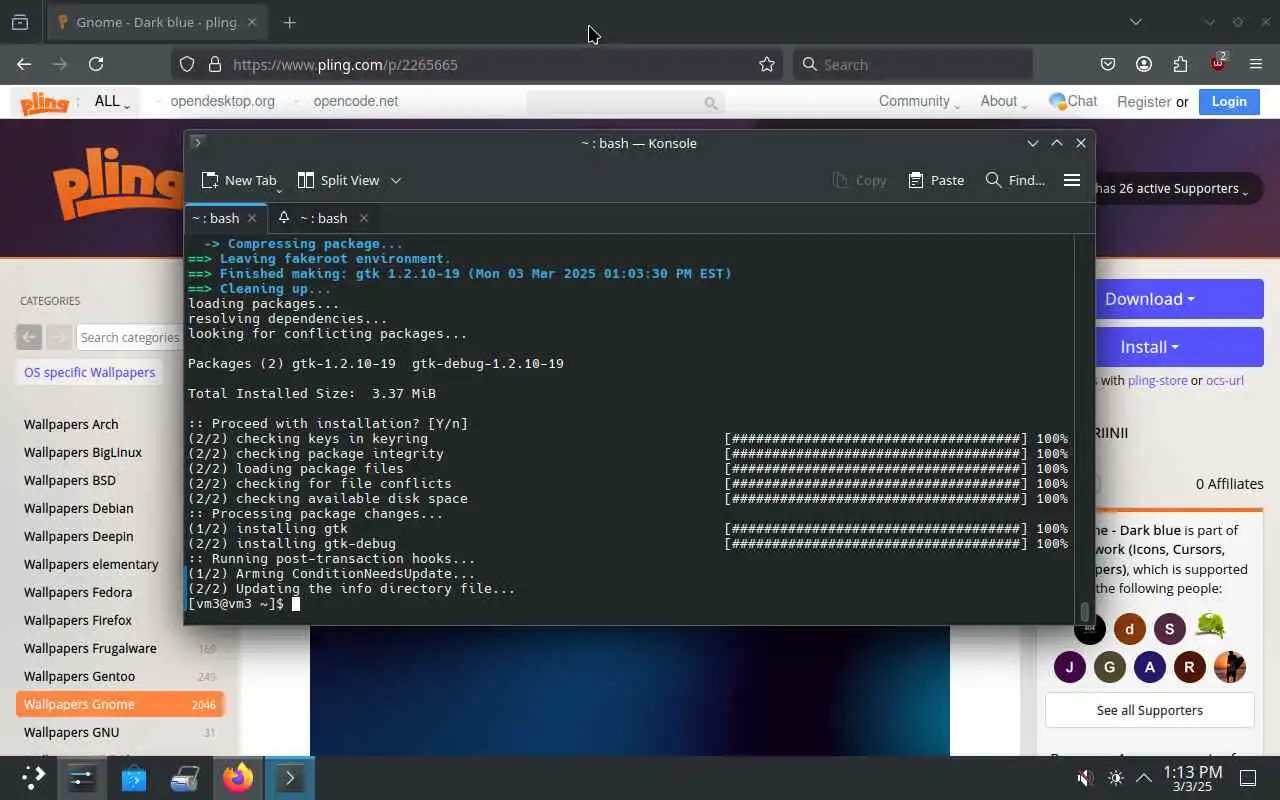1280x800 pixels.
Task: Expand the ALL category dropdown on pling
Action: pyautogui.click(x=112, y=102)
